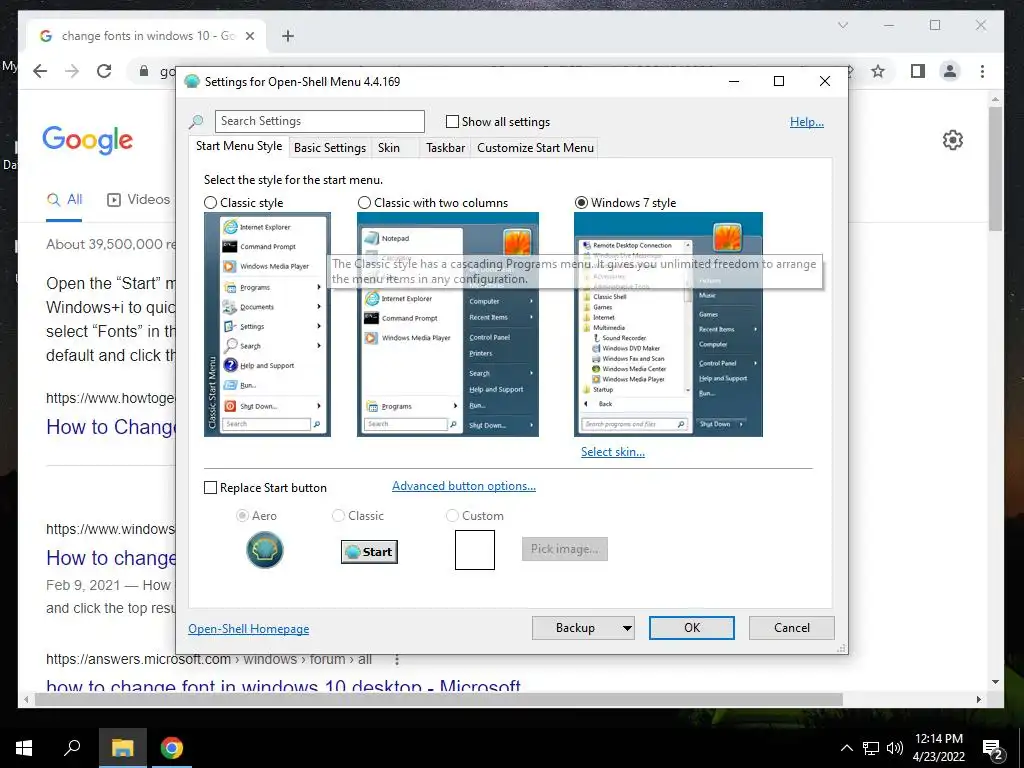Image resolution: width=1024 pixels, height=768 pixels.
Task: Click the Backup button
Action: click(x=575, y=628)
